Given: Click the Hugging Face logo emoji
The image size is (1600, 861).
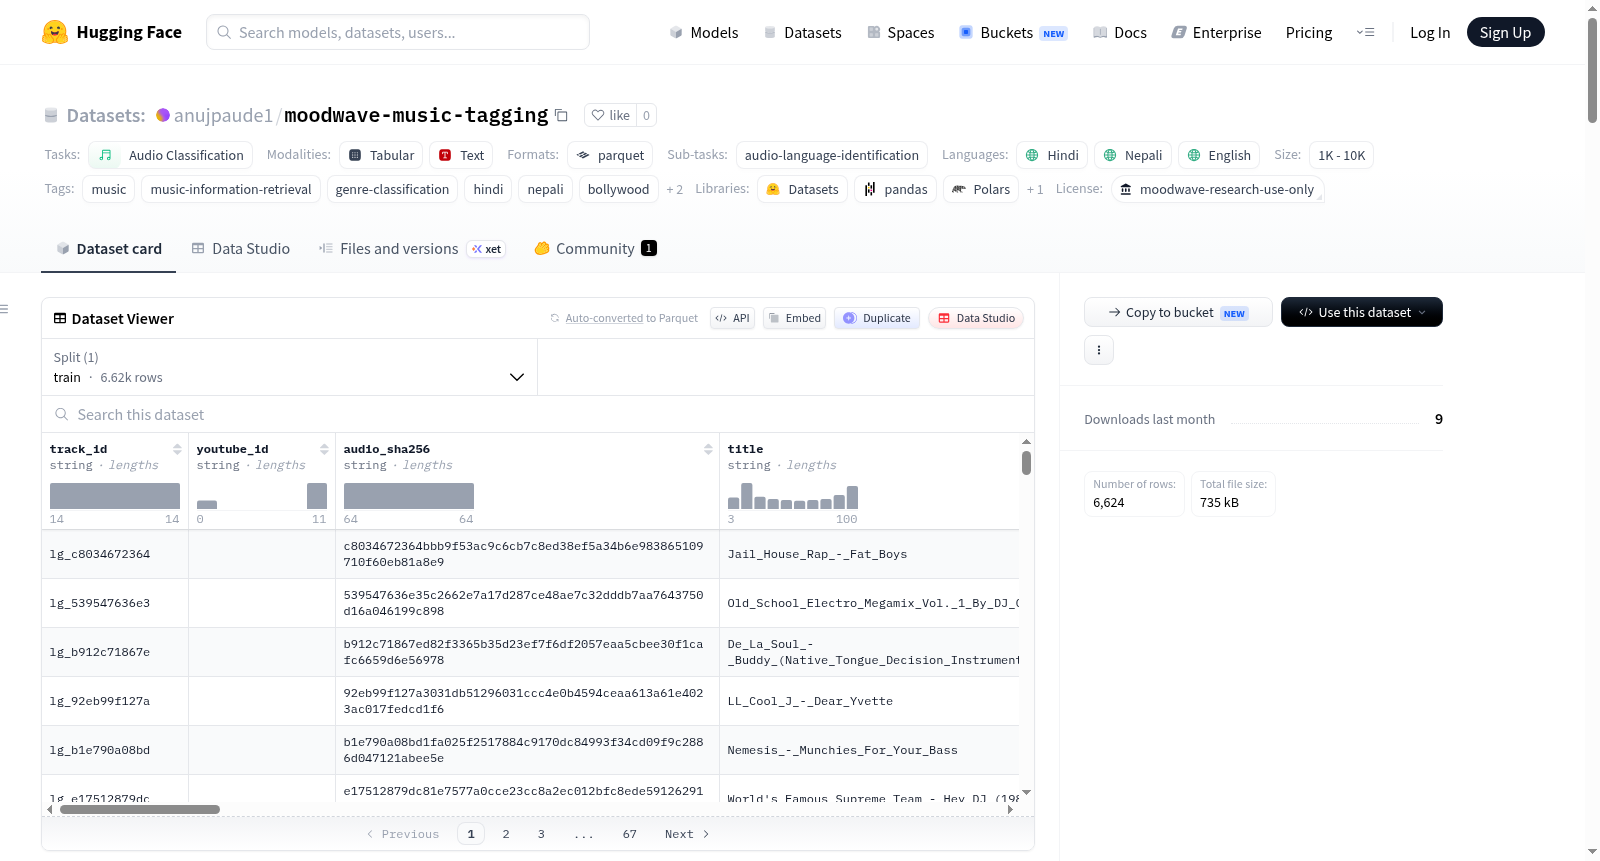Looking at the screenshot, I should [x=55, y=32].
